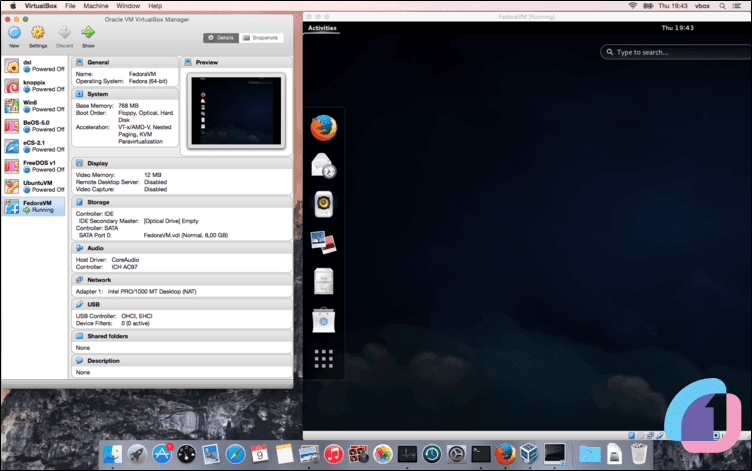This screenshot has height=471, width=752.
Task: Select the UbuntuVM virtual machine
Action: [34, 187]
